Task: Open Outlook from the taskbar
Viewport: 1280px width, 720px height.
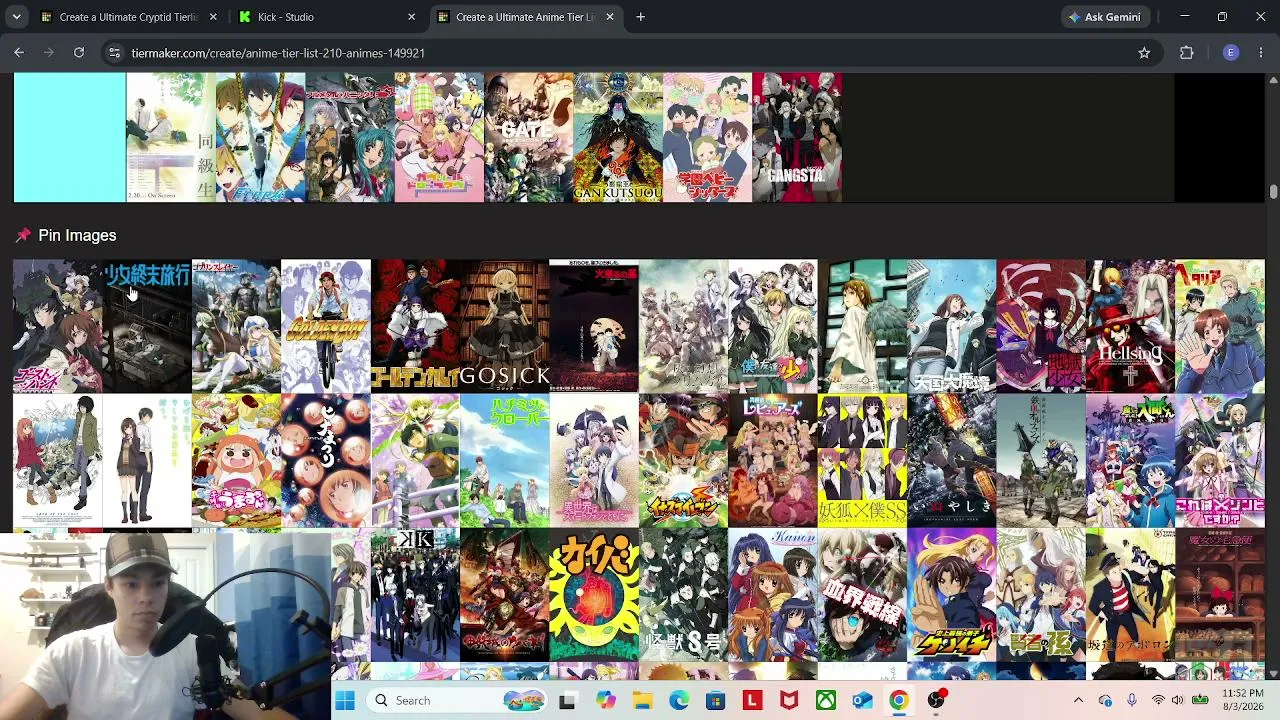Action: click(x=863, y=701)
